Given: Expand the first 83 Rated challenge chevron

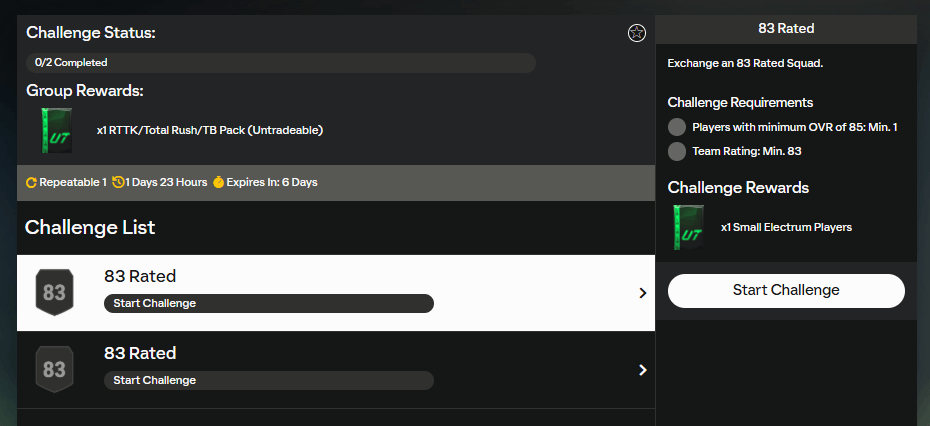Looking at the screenshot, I should [x=642, y=293].
